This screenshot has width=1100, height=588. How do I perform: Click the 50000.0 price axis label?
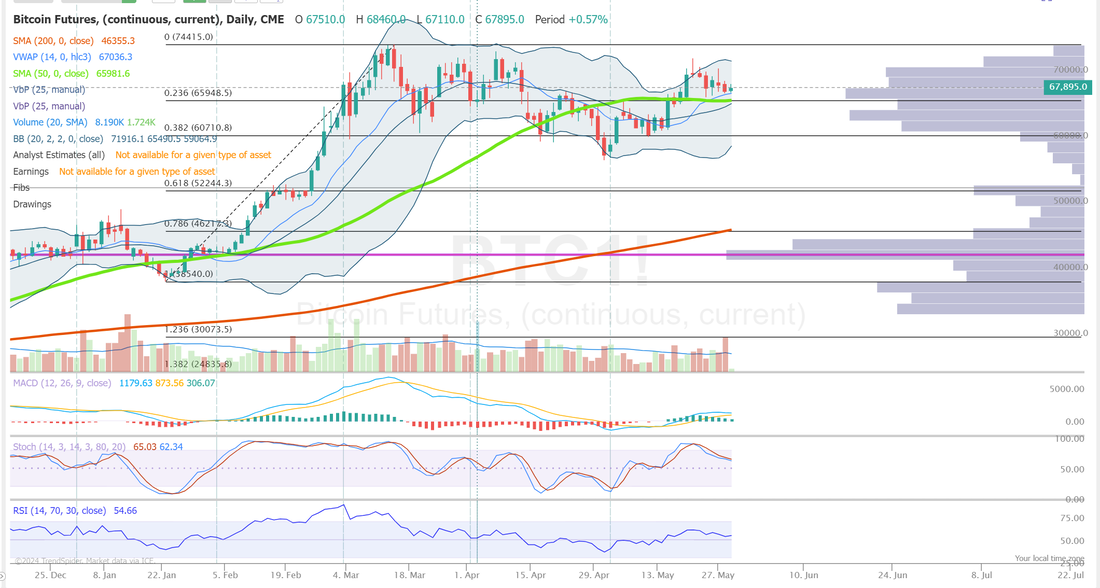tap(1071, 201)
